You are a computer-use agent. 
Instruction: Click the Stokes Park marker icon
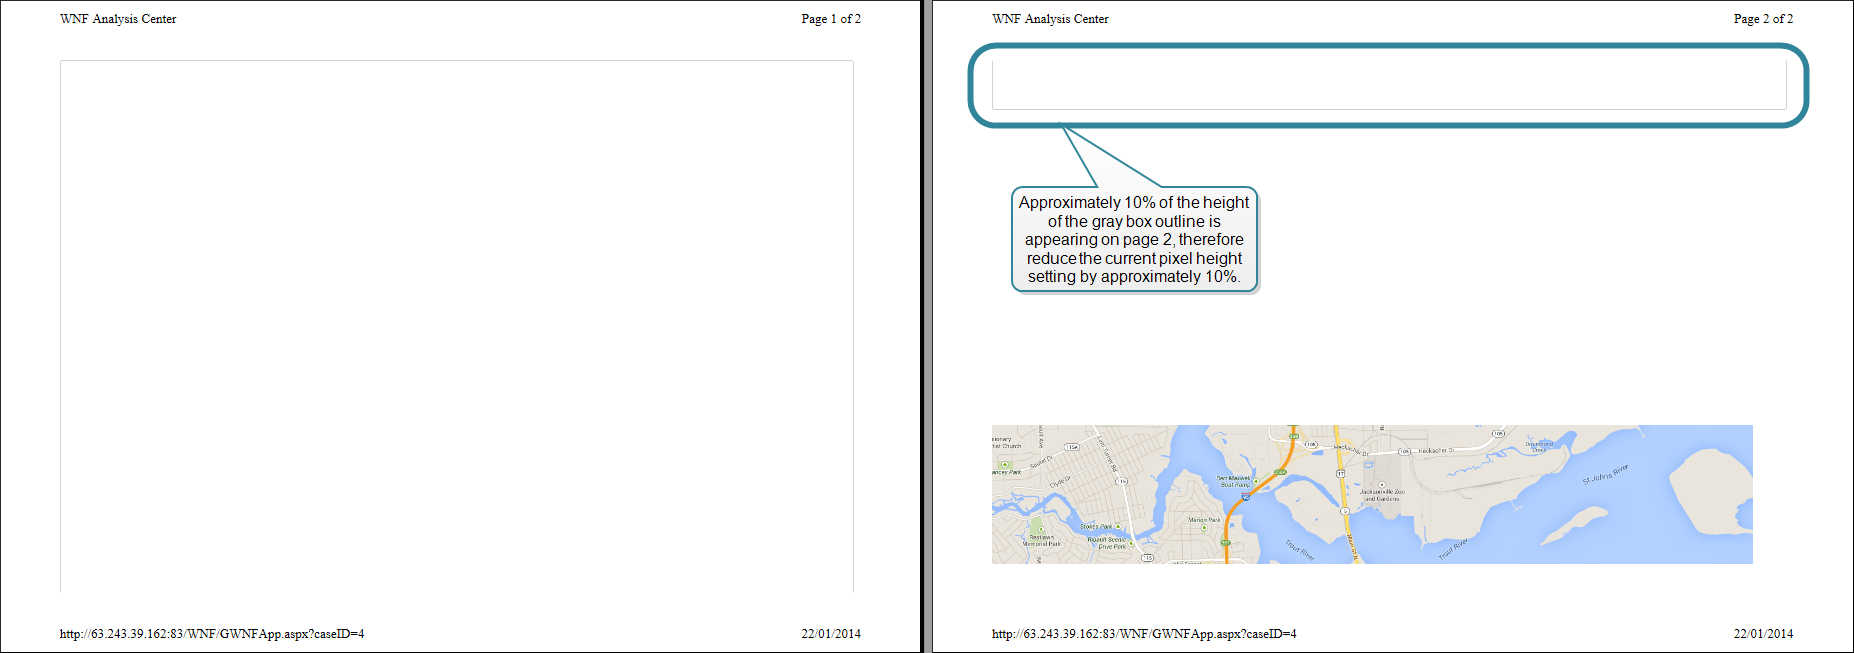(1118, 526)
